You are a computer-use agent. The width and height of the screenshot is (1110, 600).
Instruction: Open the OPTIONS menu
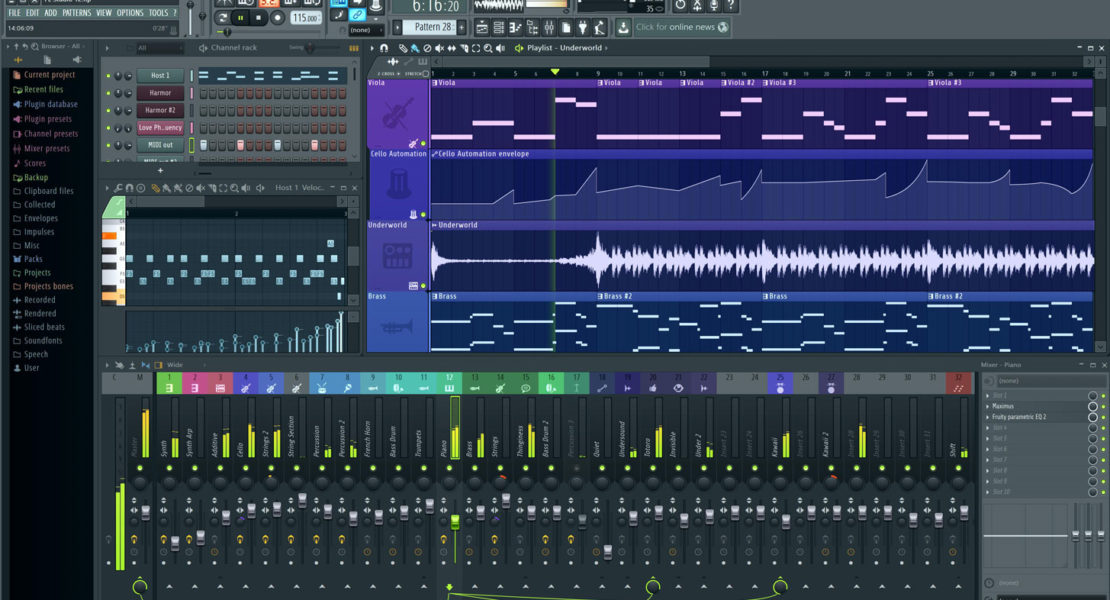(x=130, y=13)
